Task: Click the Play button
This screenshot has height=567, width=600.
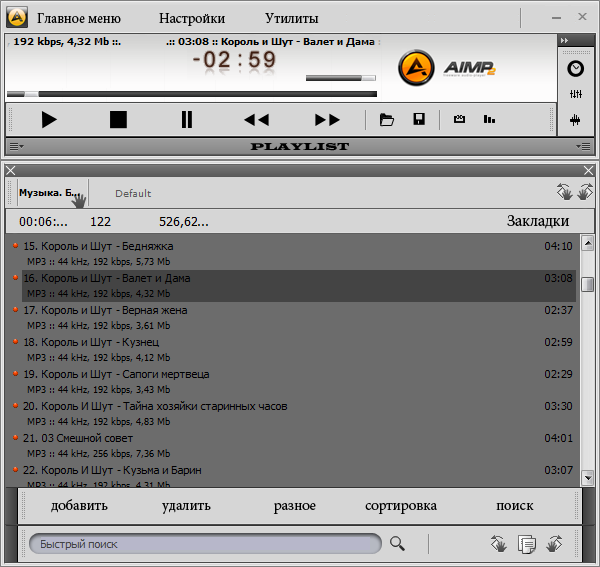Action: click(x=49, y=120)
